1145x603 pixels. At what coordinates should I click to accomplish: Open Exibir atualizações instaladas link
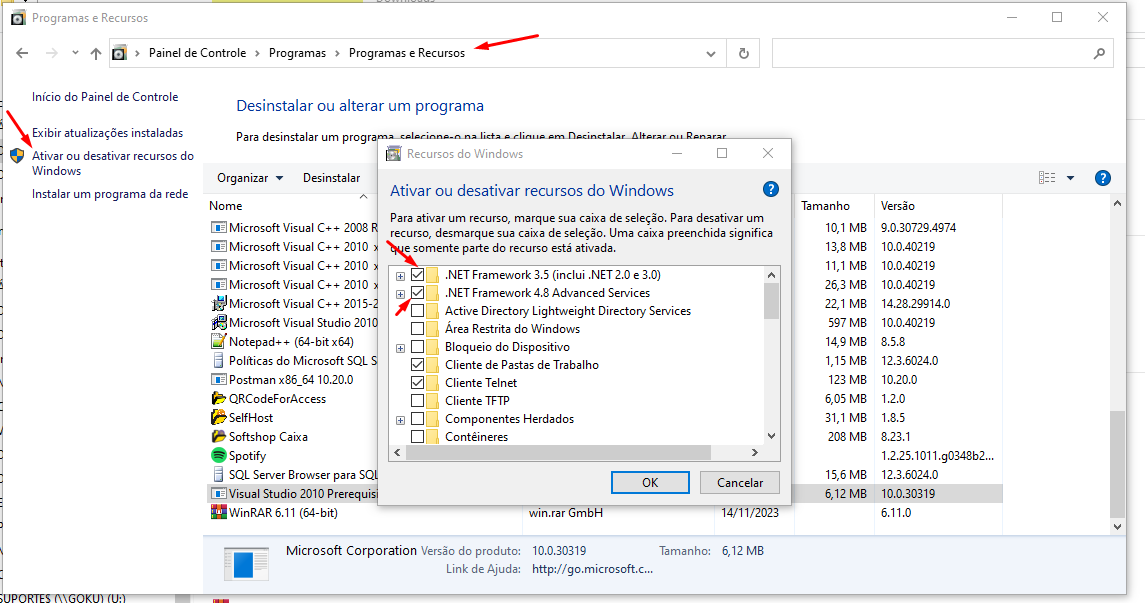(x=107, y=133)
